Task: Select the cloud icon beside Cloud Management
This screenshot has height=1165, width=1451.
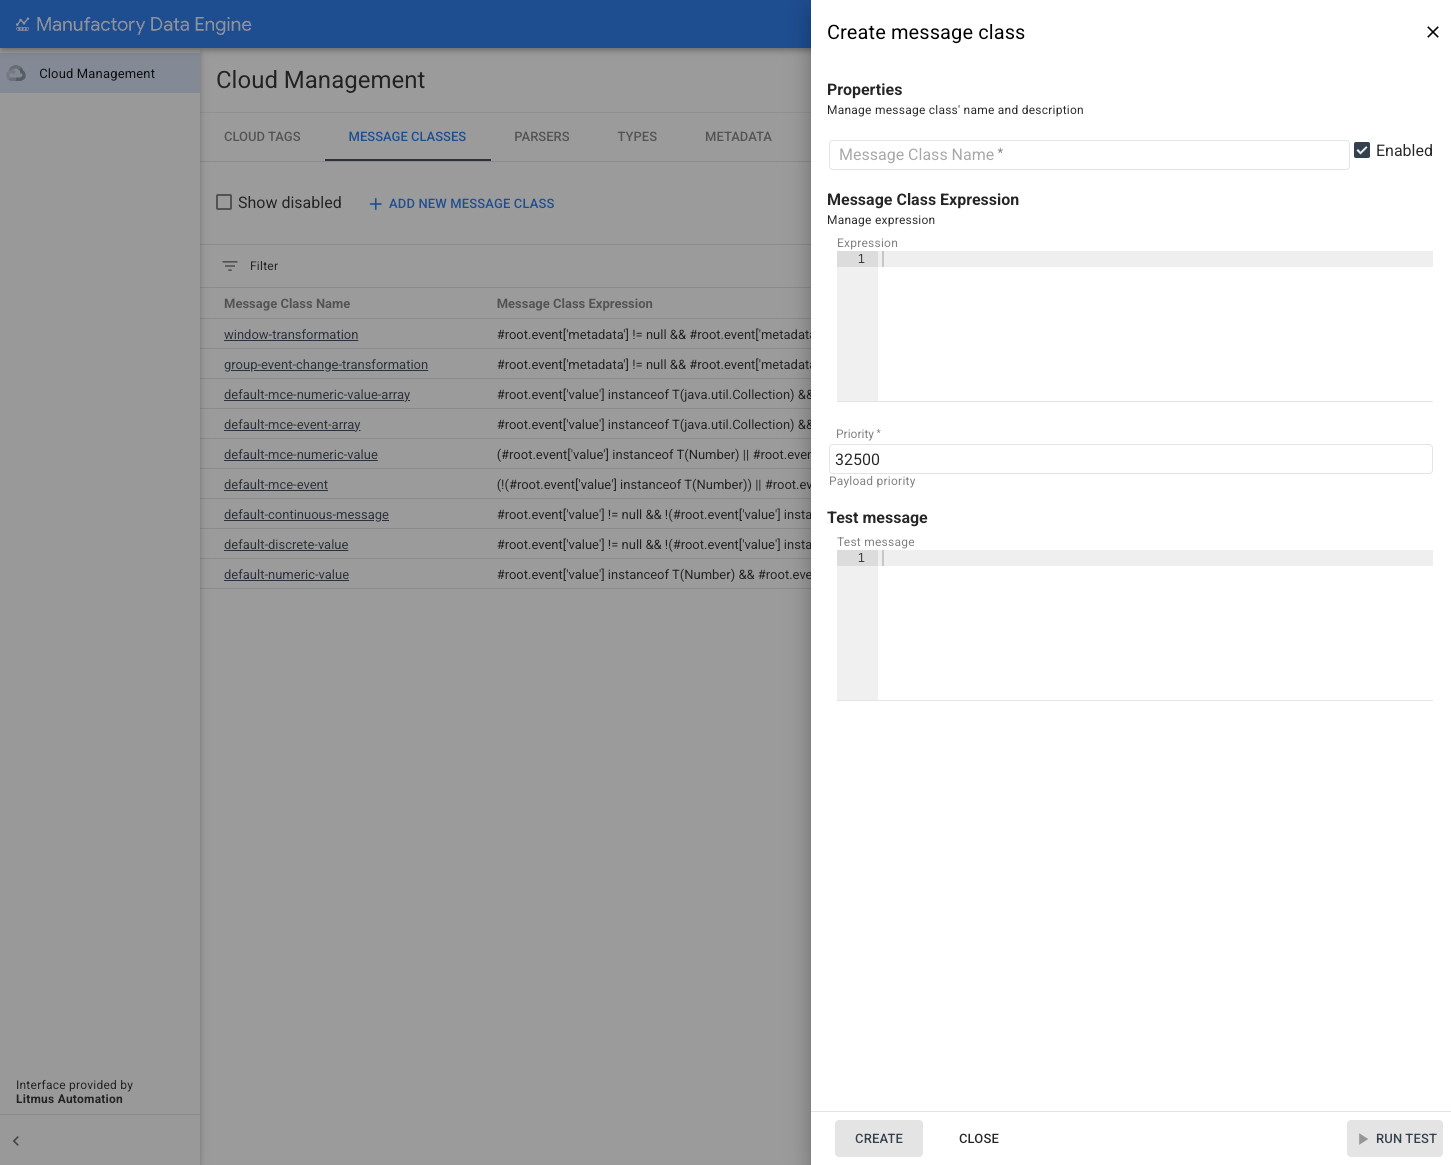Action: point(16,72)
